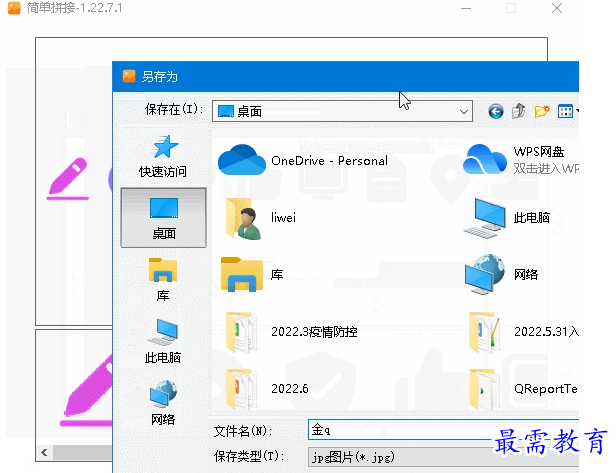This screenshot has height=473, width=616.
Task: Open the view menu icon
Action: click(x=566, y=112)
